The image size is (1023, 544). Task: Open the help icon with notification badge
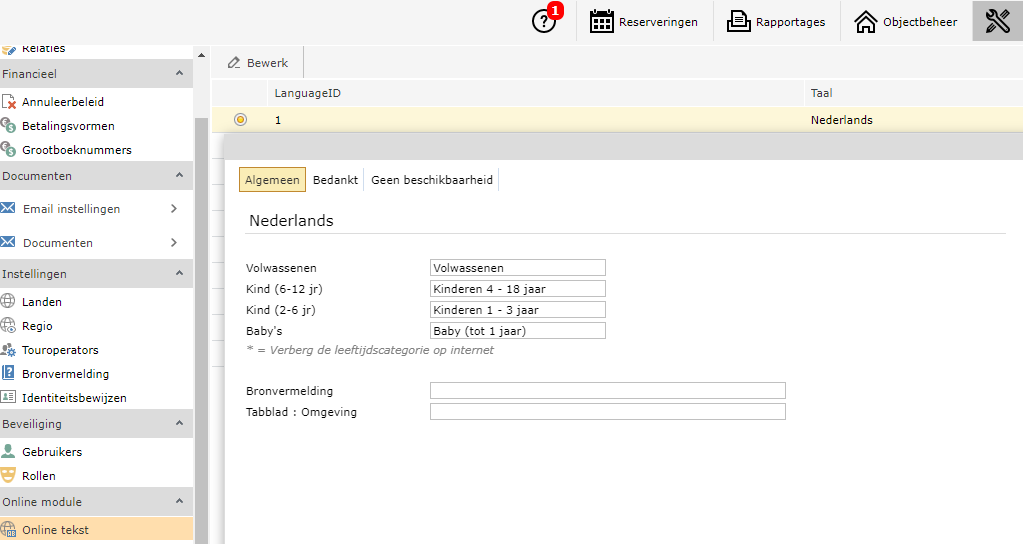pos(544,22)
